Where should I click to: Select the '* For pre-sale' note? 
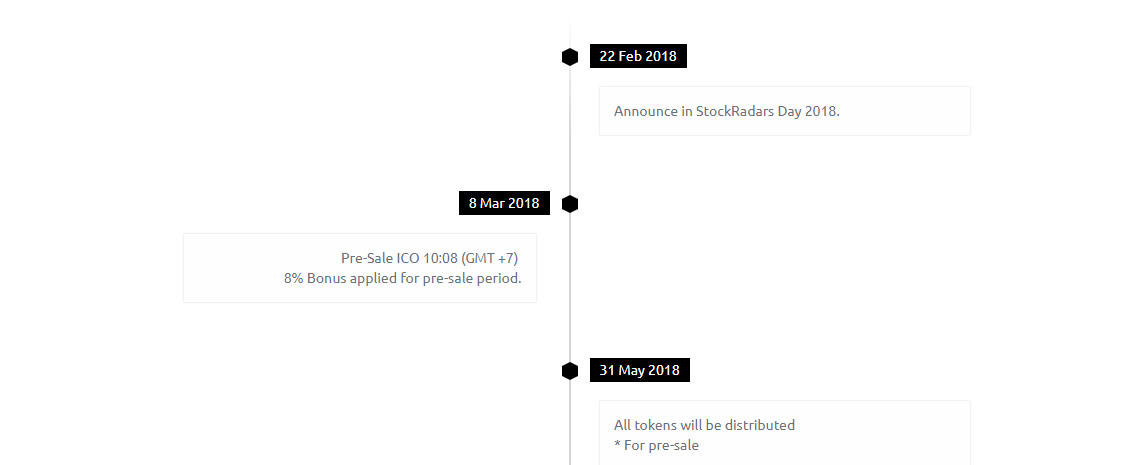coord(656,445)
